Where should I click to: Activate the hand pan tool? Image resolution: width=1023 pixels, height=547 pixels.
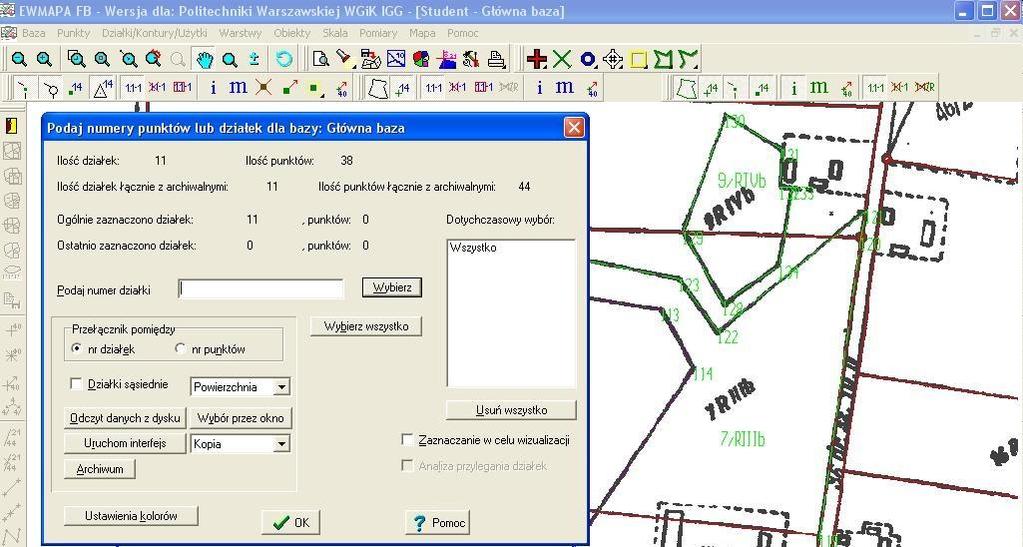coord(205,59)
